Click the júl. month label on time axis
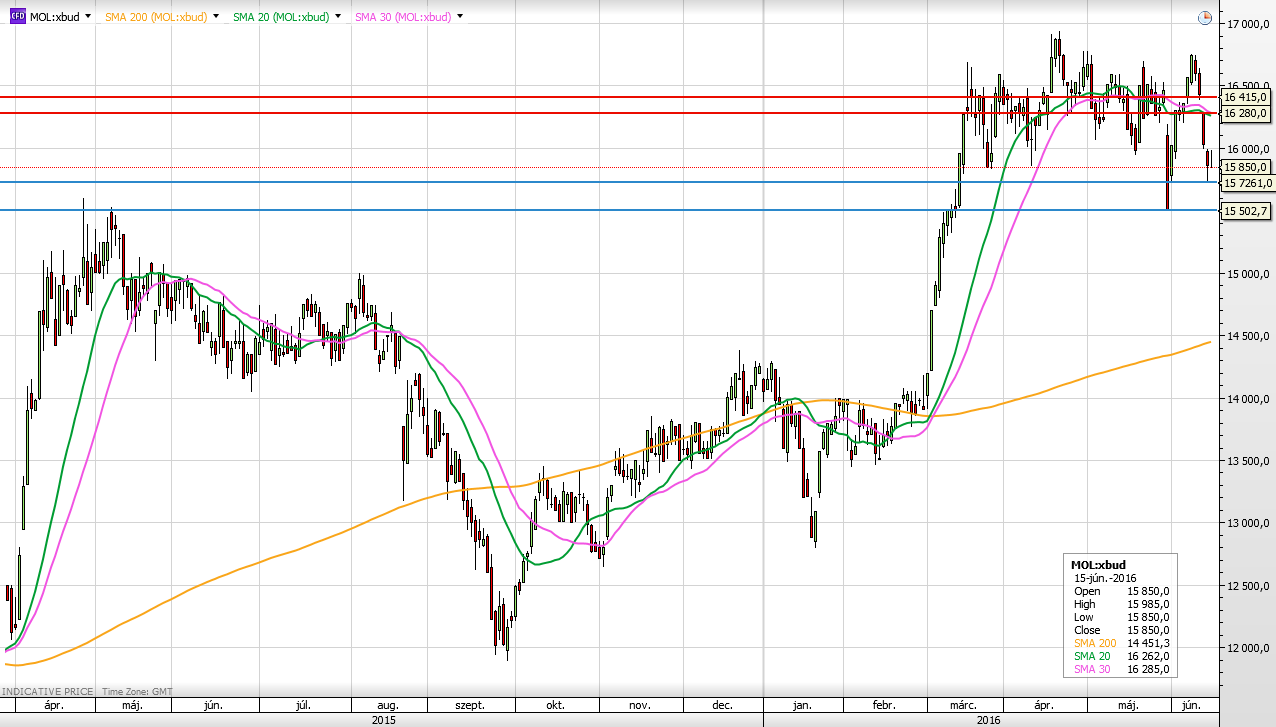 (x=303, y=704)
